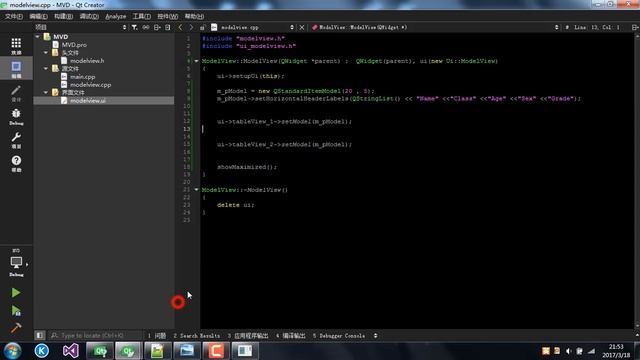Click the showMaximized() code line
This screenshot has width=640, height=360.
(247, 167)
